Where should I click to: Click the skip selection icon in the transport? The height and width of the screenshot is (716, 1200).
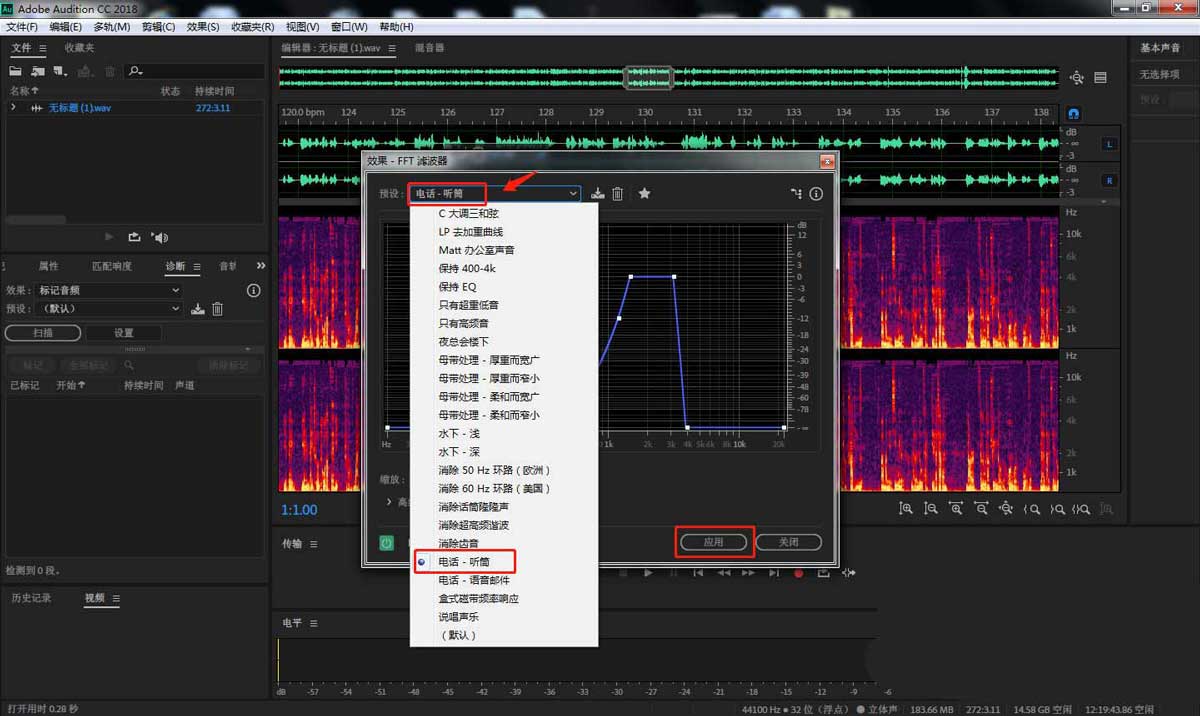click(848, 573)
